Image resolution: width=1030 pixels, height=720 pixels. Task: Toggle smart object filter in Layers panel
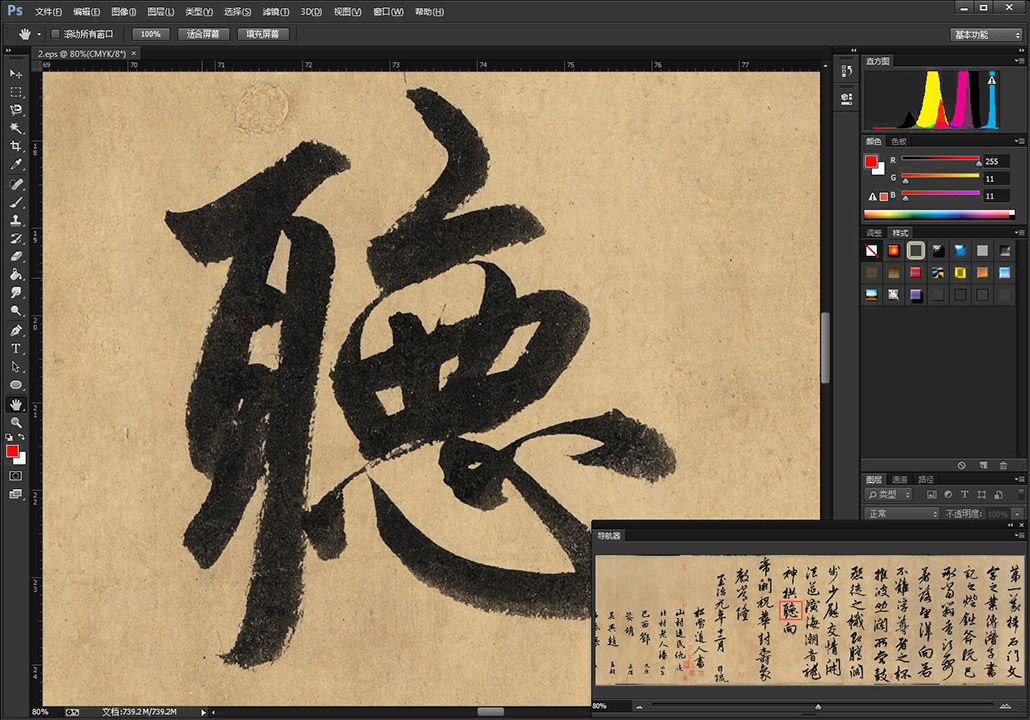(x=998, y=495)
